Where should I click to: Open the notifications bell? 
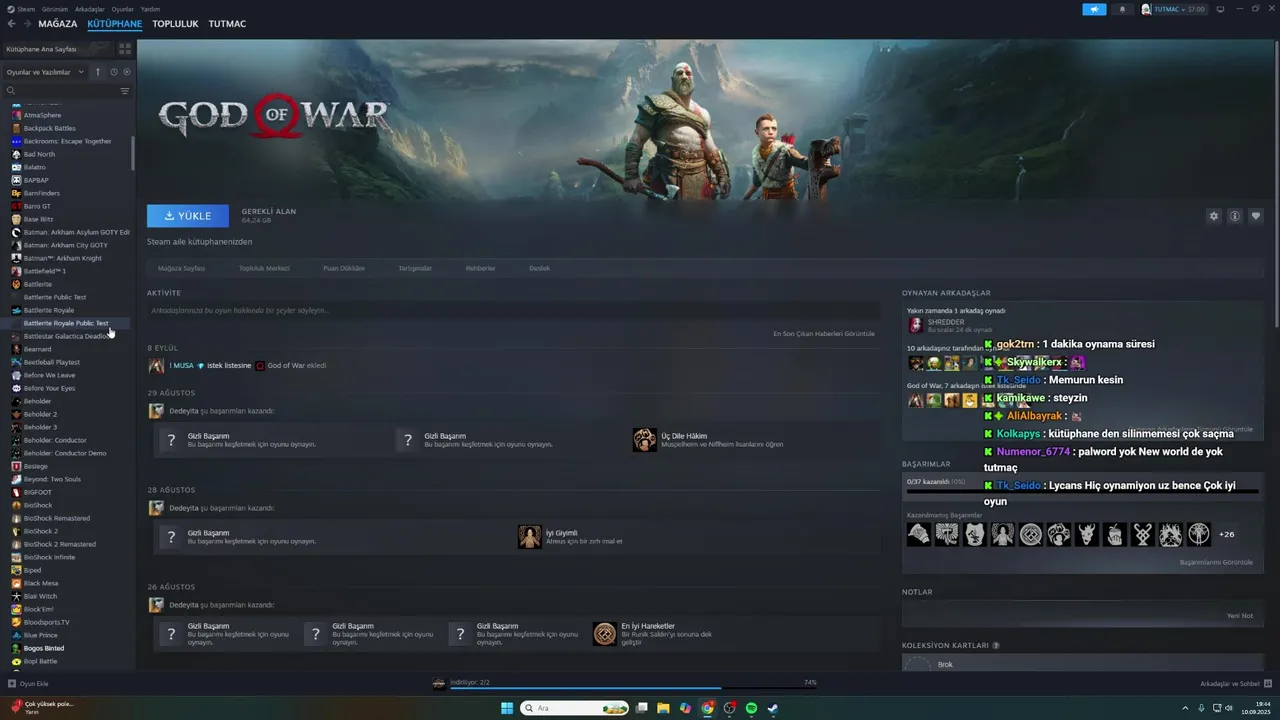click(1122, 9)
